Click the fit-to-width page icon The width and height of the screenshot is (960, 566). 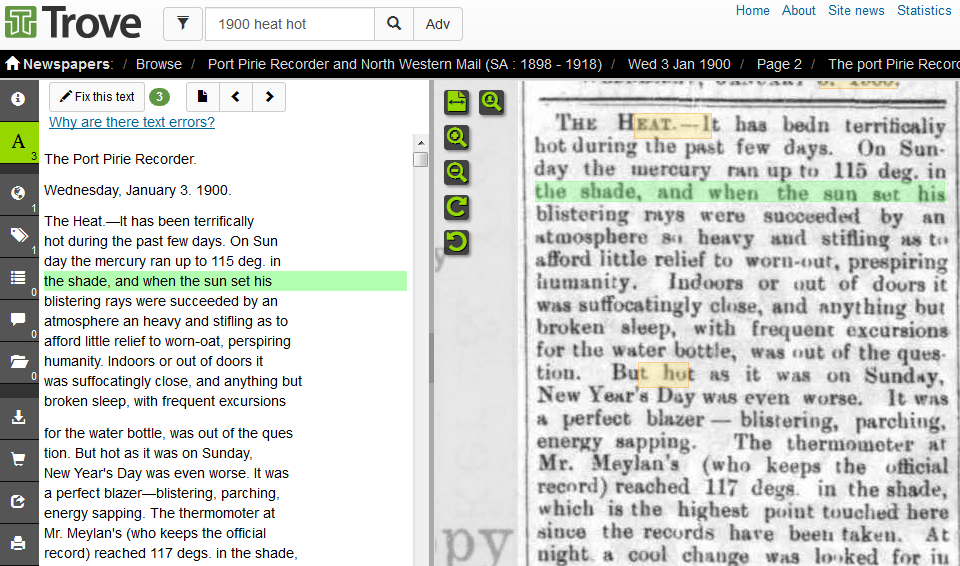click(456, 101)
